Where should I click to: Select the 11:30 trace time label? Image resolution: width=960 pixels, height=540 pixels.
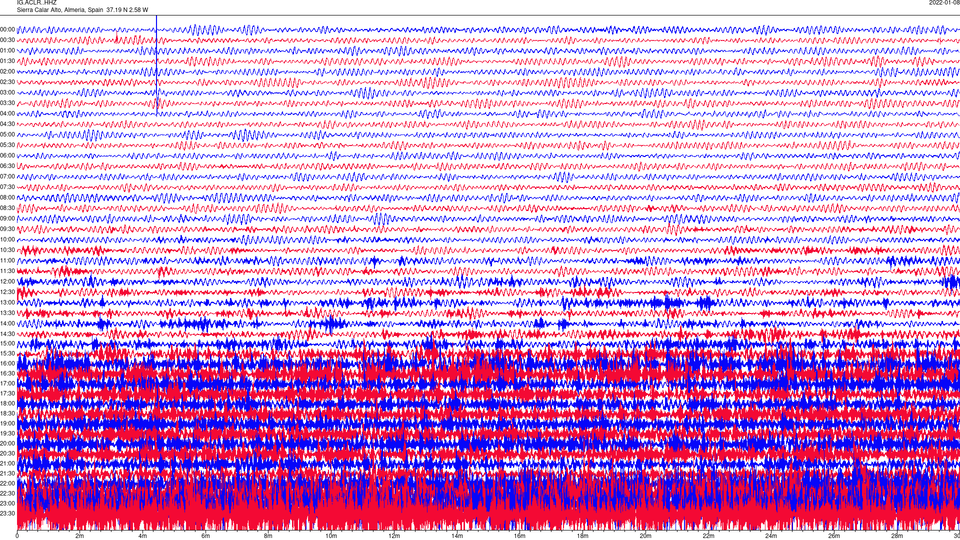pos(7,271)
